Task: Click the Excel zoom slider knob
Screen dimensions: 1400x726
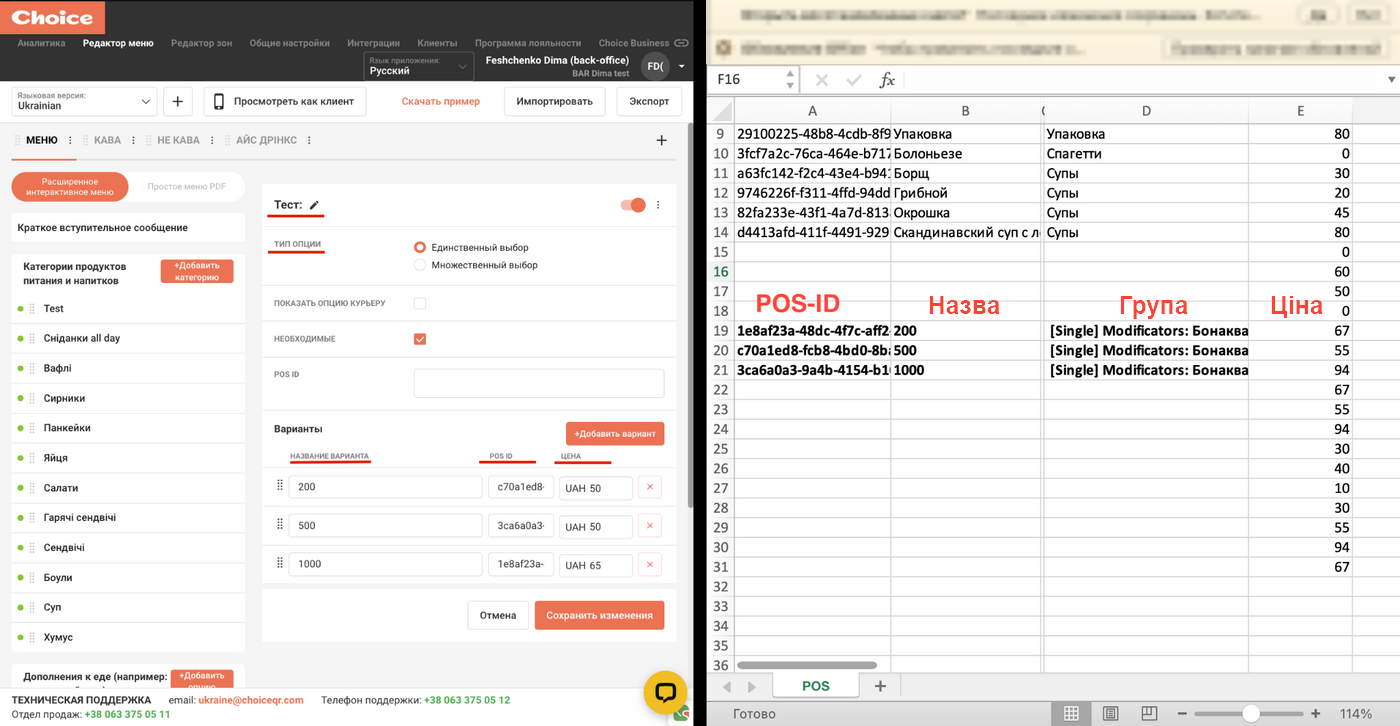Action: 1250,714
